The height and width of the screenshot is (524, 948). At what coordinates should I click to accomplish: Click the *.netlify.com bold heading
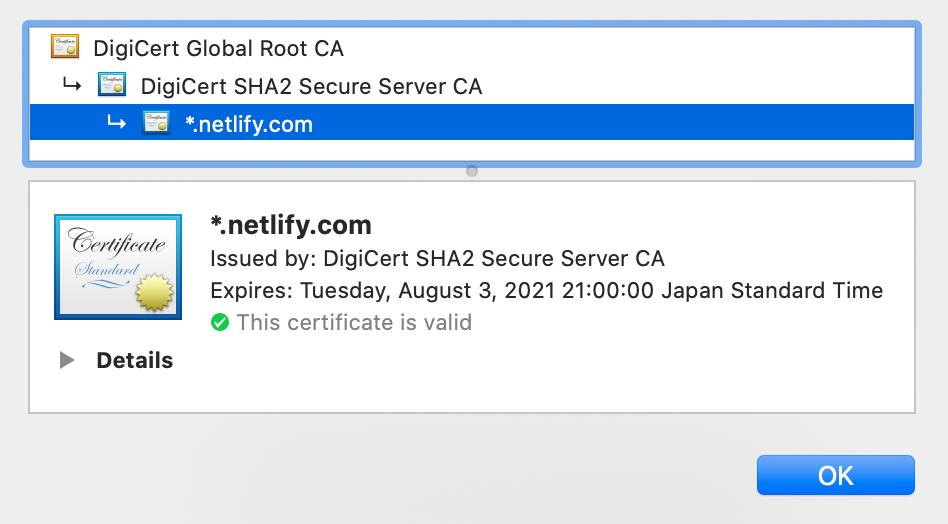tap(291, 225)
